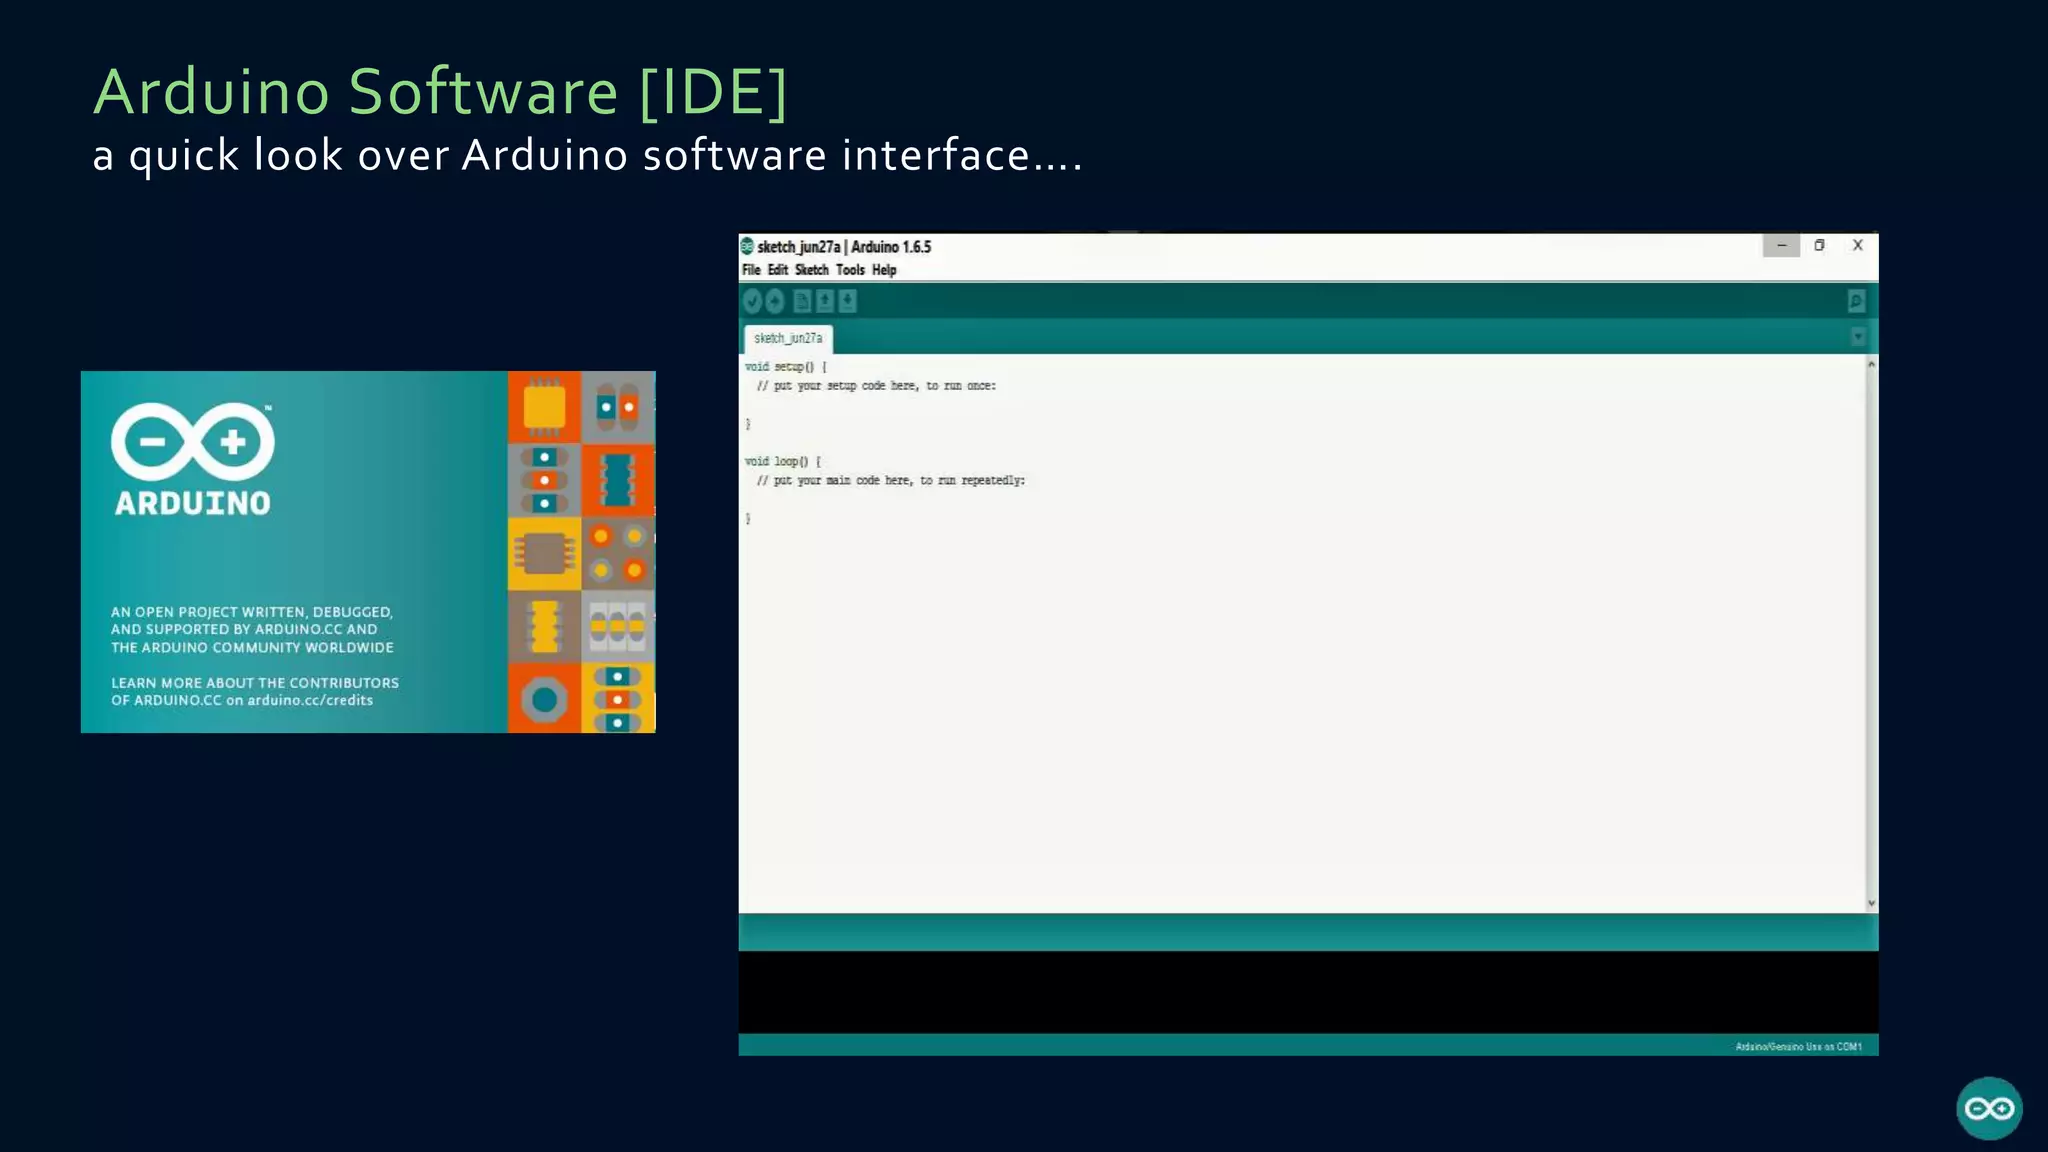Expand the tab options dropdown arrow
The image size is (2048, 1152).
point(1857,337)
